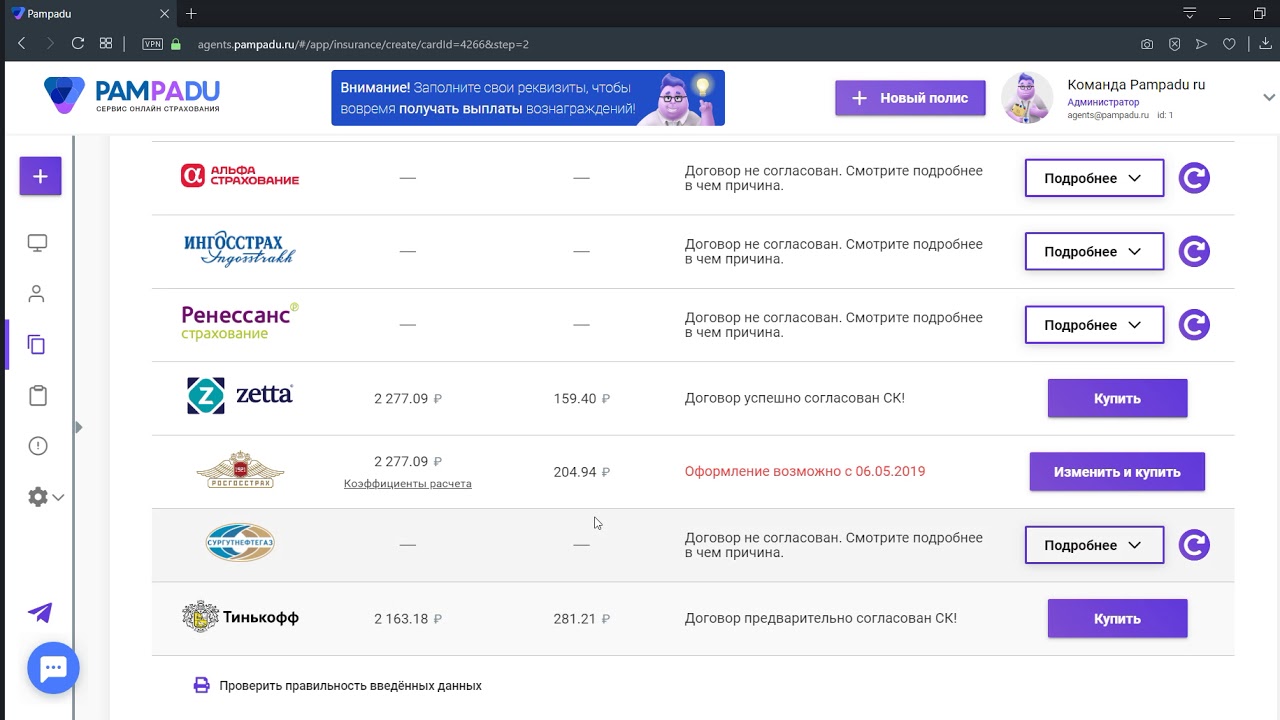Open the copy documents sidebar icon
Screen dimensions: 1280x720
[x=37, y=345]
